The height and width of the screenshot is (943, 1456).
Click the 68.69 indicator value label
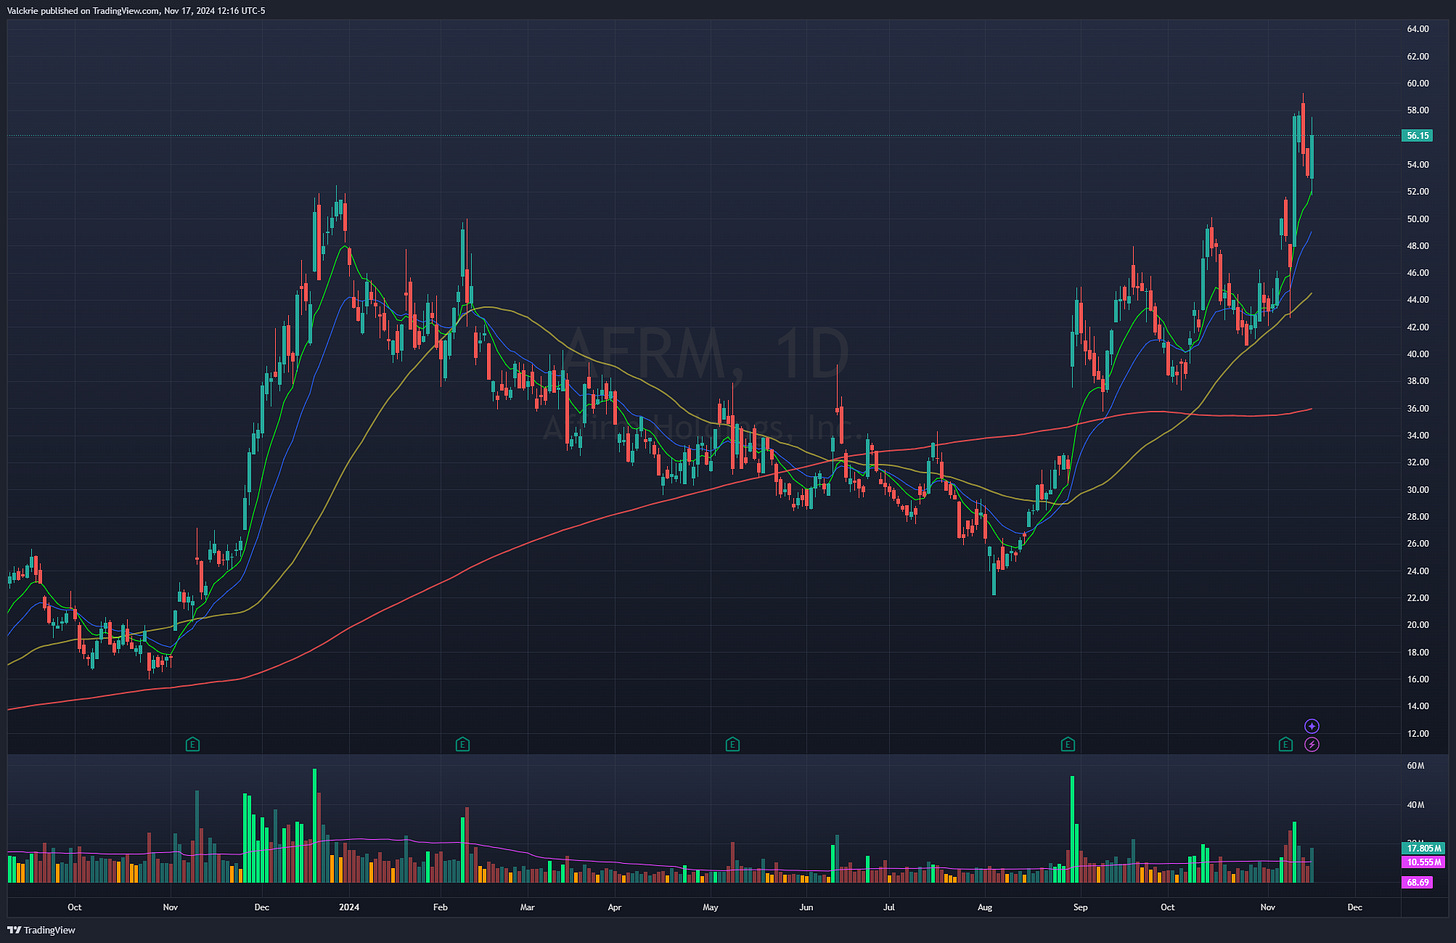pos(1417,882)
